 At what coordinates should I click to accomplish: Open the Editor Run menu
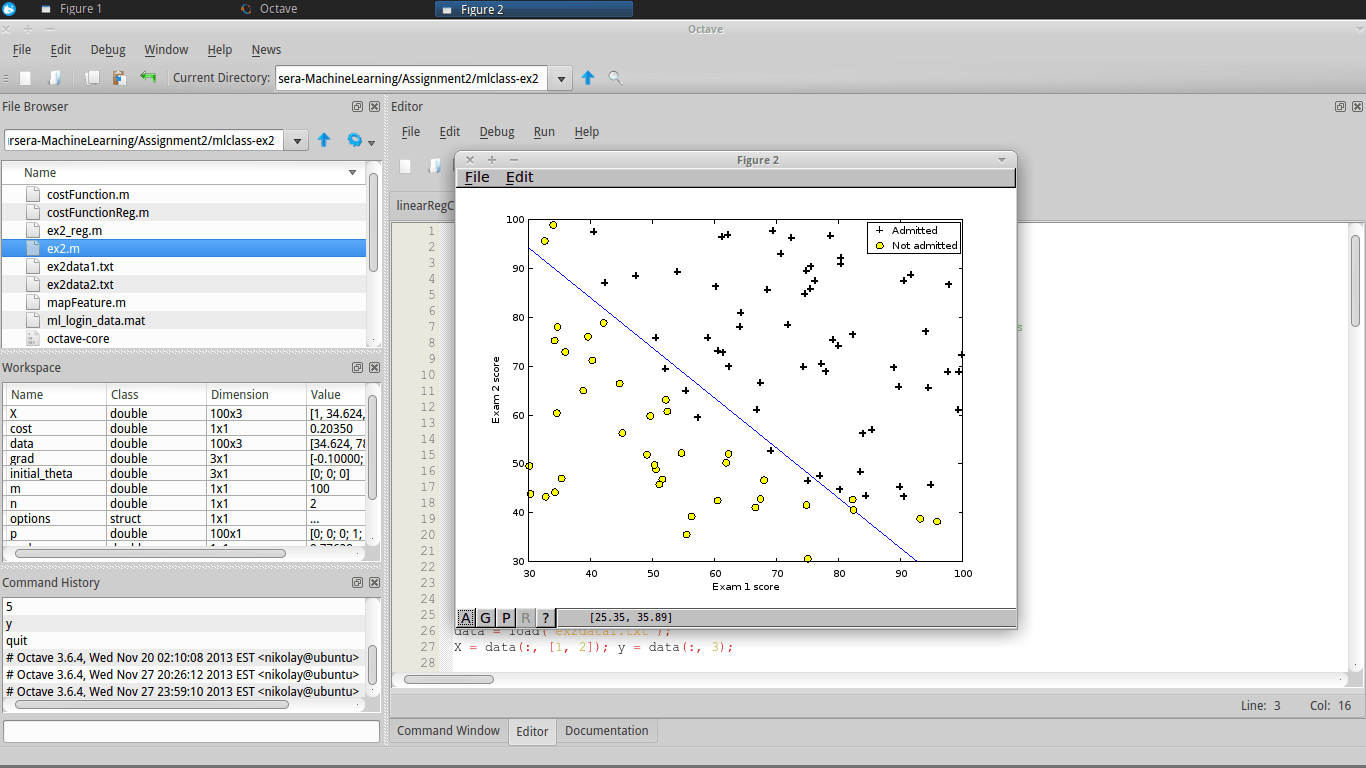click(x=544, y=132)
